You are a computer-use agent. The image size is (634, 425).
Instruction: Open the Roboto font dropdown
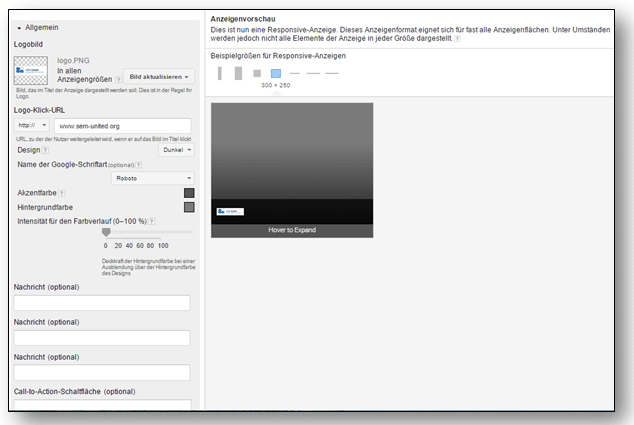153,178
